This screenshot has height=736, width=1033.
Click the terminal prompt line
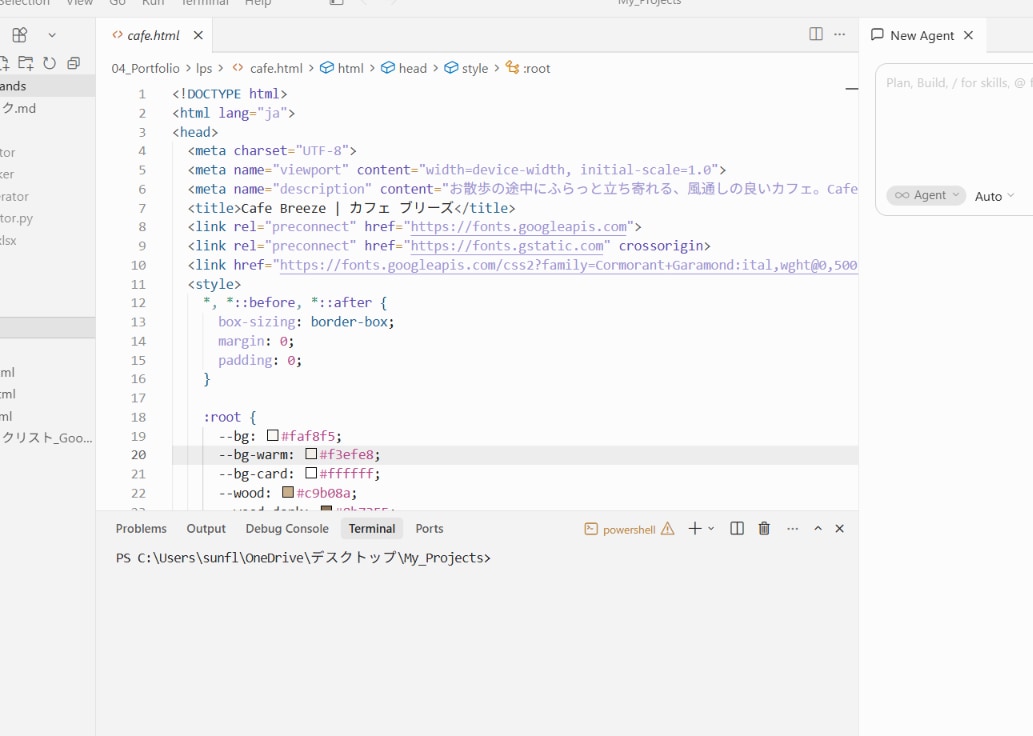(303, 558)
